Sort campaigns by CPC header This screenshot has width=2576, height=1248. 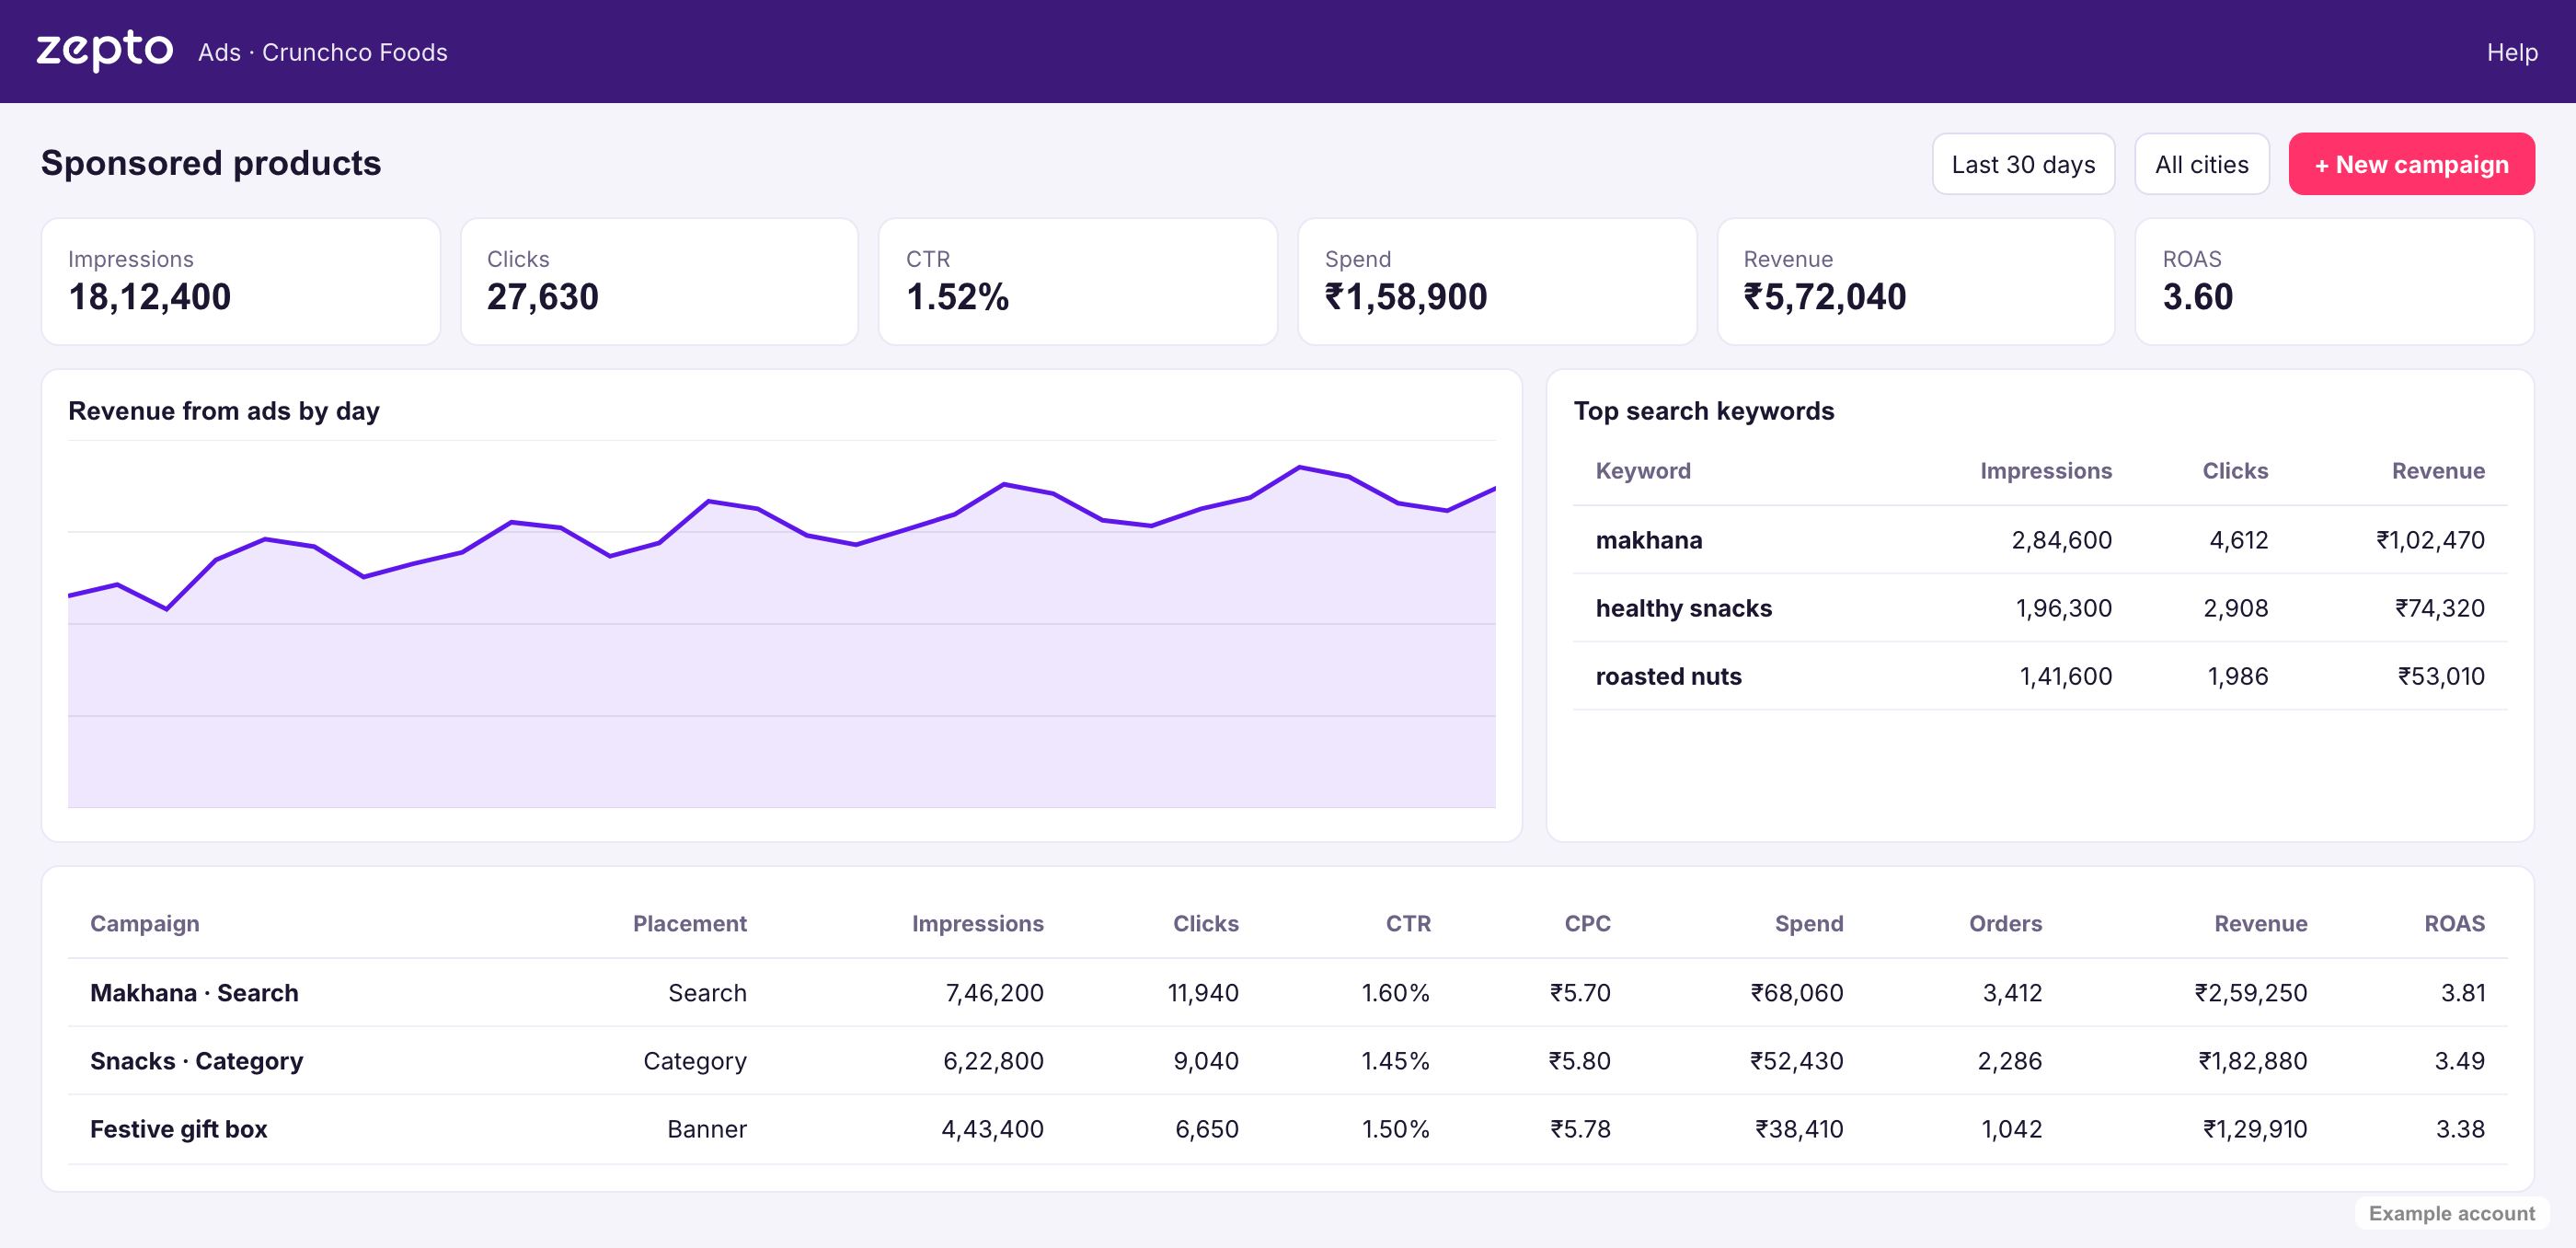[x=1587, y=924]
